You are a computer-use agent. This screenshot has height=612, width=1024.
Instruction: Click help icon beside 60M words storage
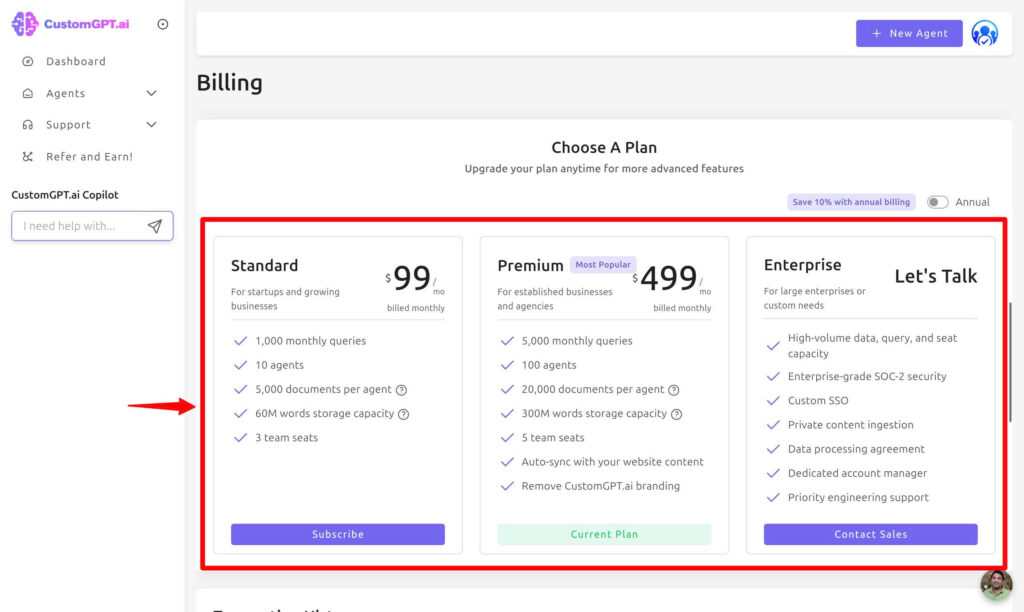pyautogui.click(x=403, y=414)
